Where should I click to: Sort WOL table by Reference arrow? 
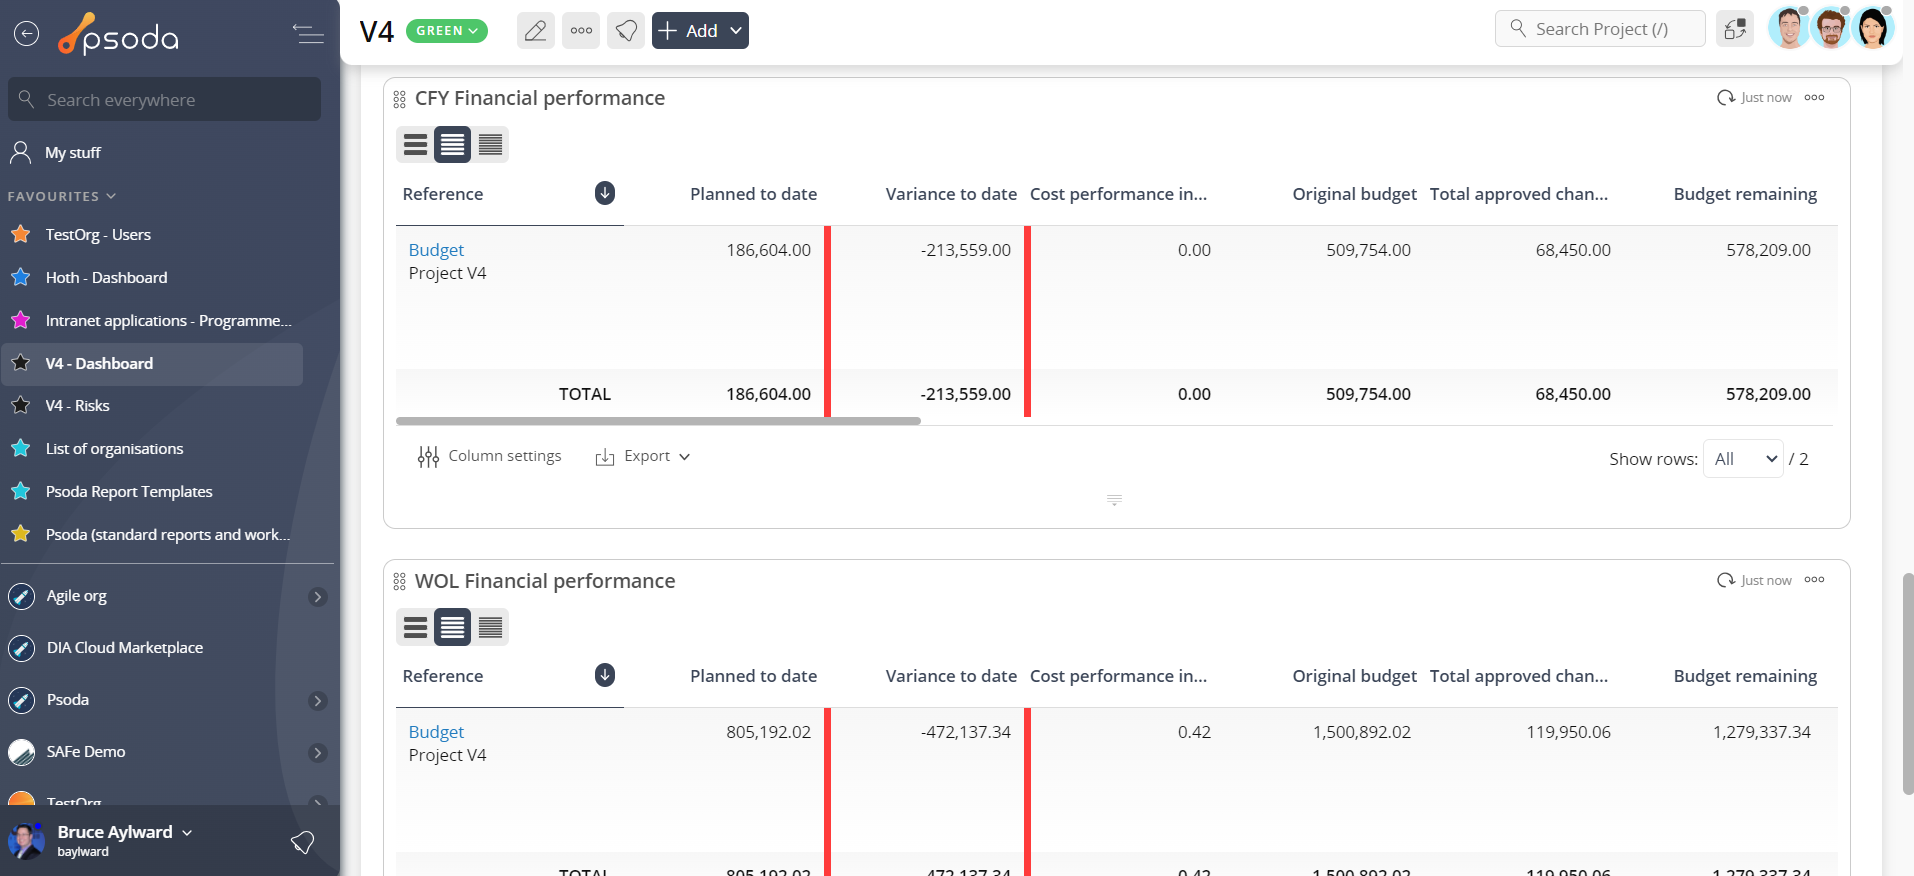click(605, 675)
